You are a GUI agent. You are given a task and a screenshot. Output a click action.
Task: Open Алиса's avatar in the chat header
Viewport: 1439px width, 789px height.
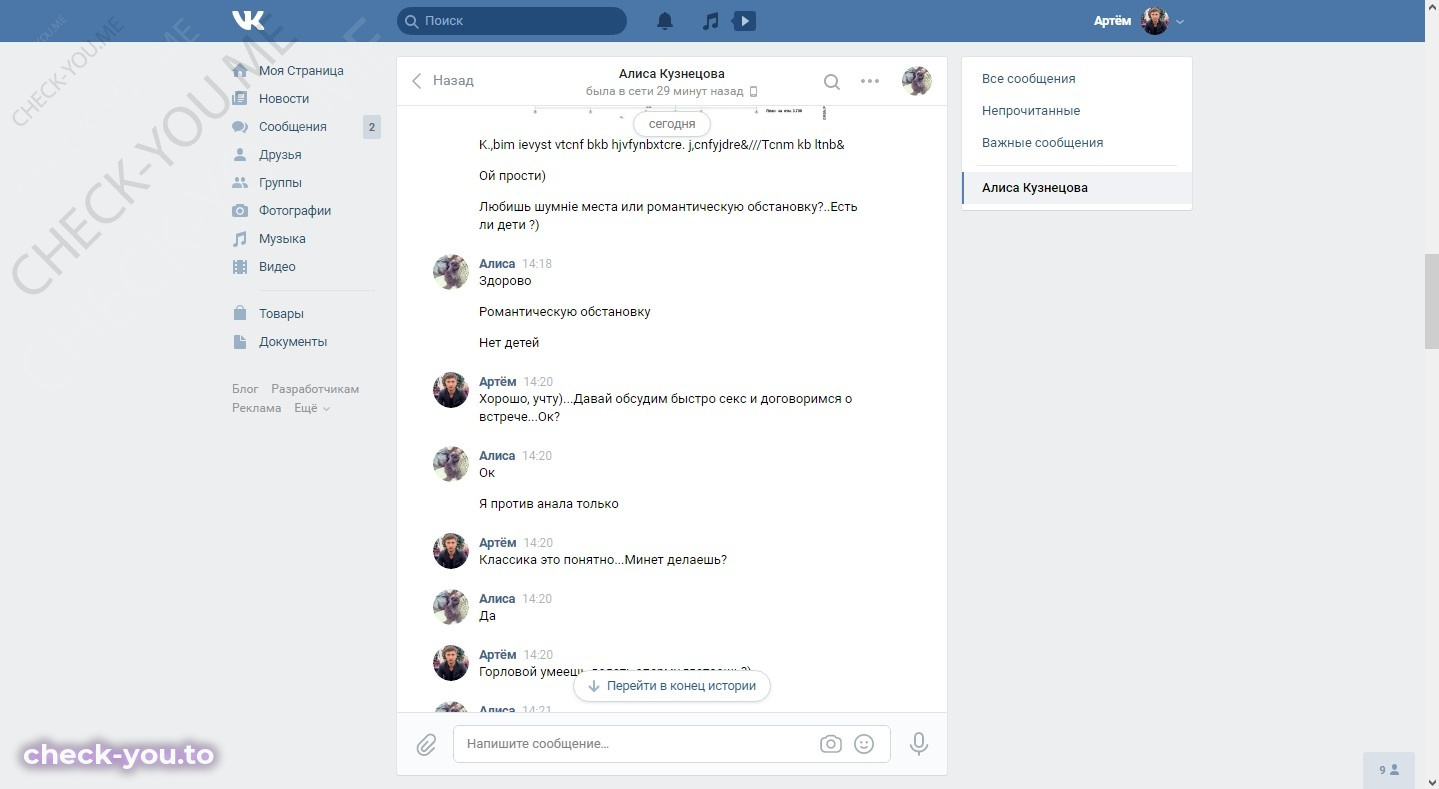coord(917,81)
